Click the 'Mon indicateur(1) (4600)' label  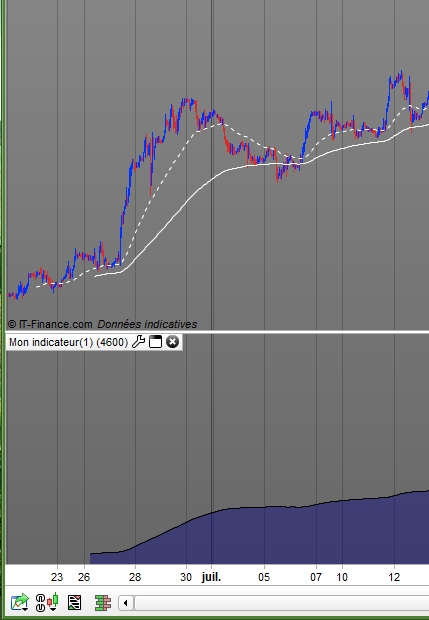coord(68,342)
